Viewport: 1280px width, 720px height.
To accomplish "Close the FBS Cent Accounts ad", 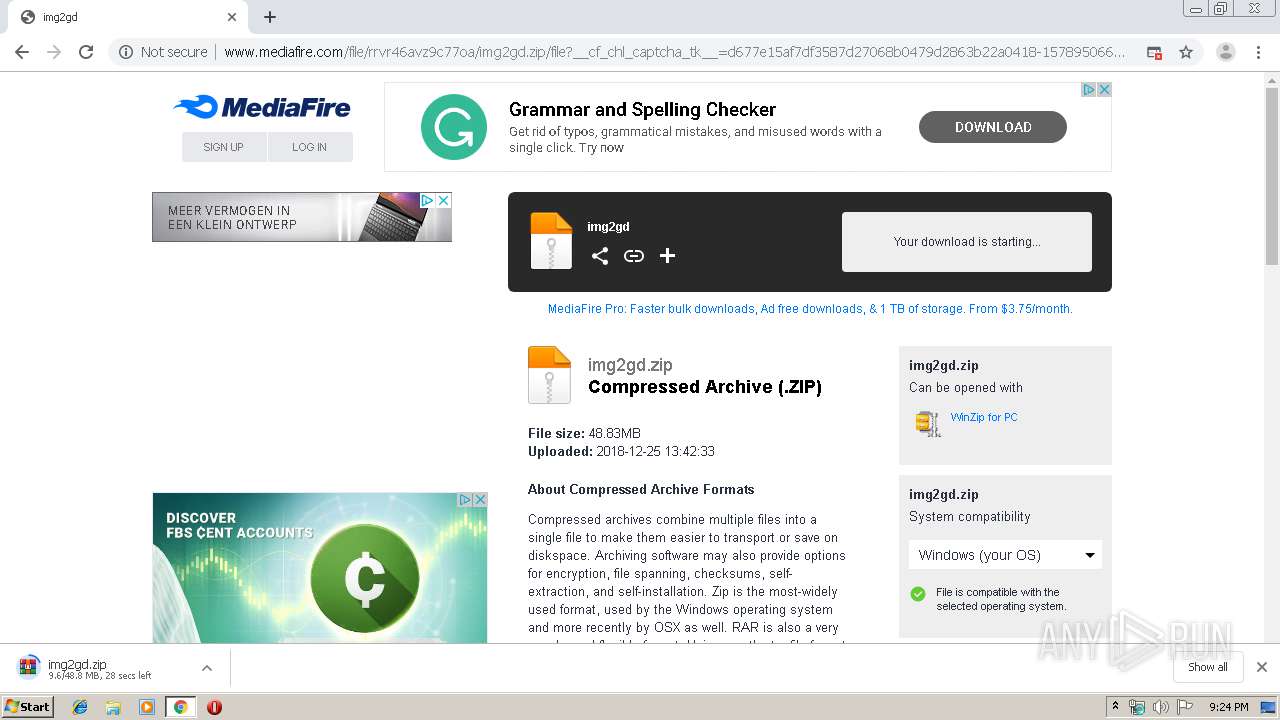I will [x=479, y=500].
